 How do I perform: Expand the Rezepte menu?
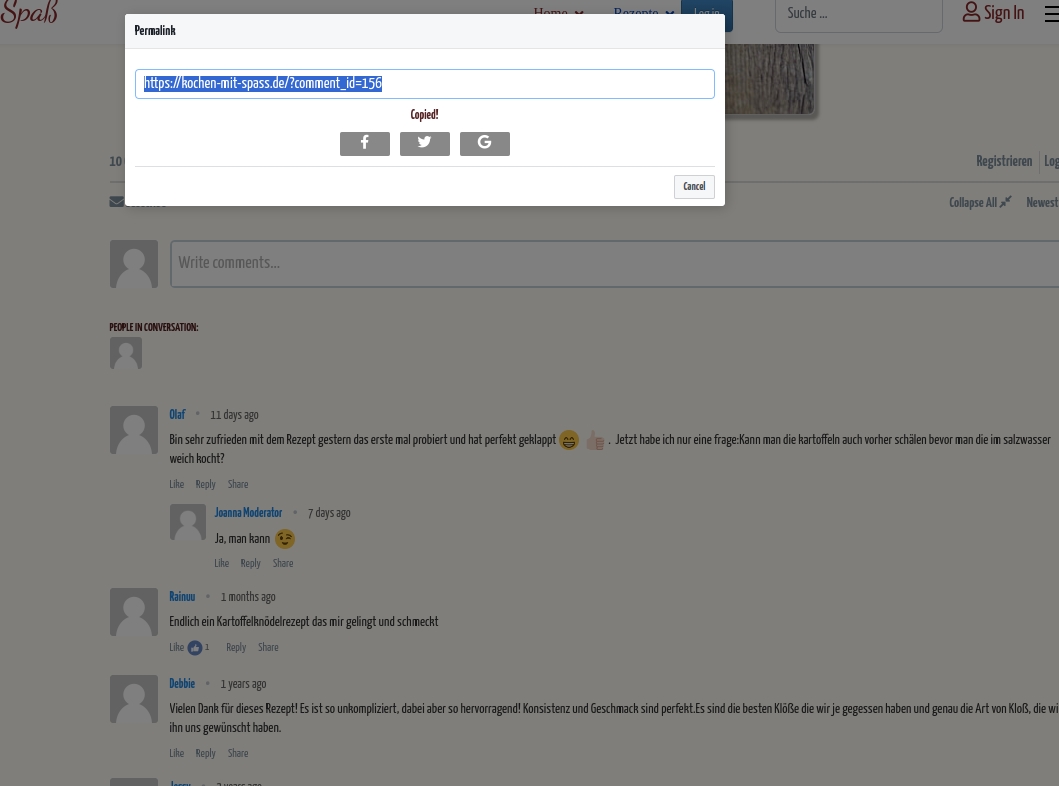click(644, 12)
